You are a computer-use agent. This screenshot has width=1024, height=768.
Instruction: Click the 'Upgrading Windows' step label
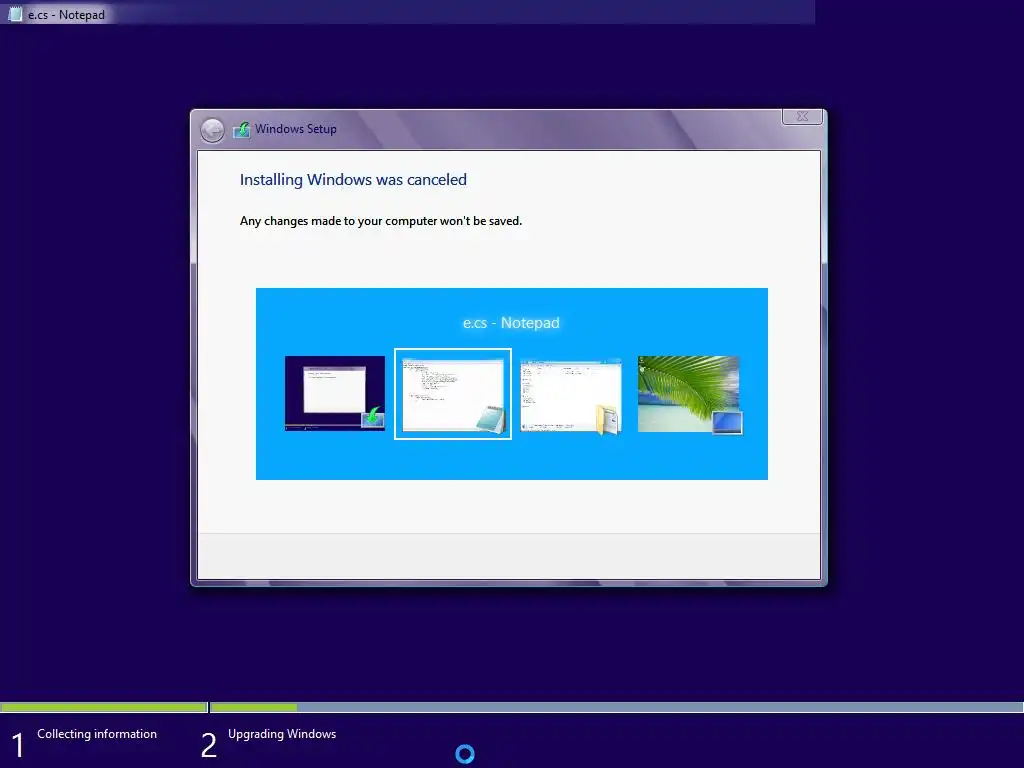point(282,734)
